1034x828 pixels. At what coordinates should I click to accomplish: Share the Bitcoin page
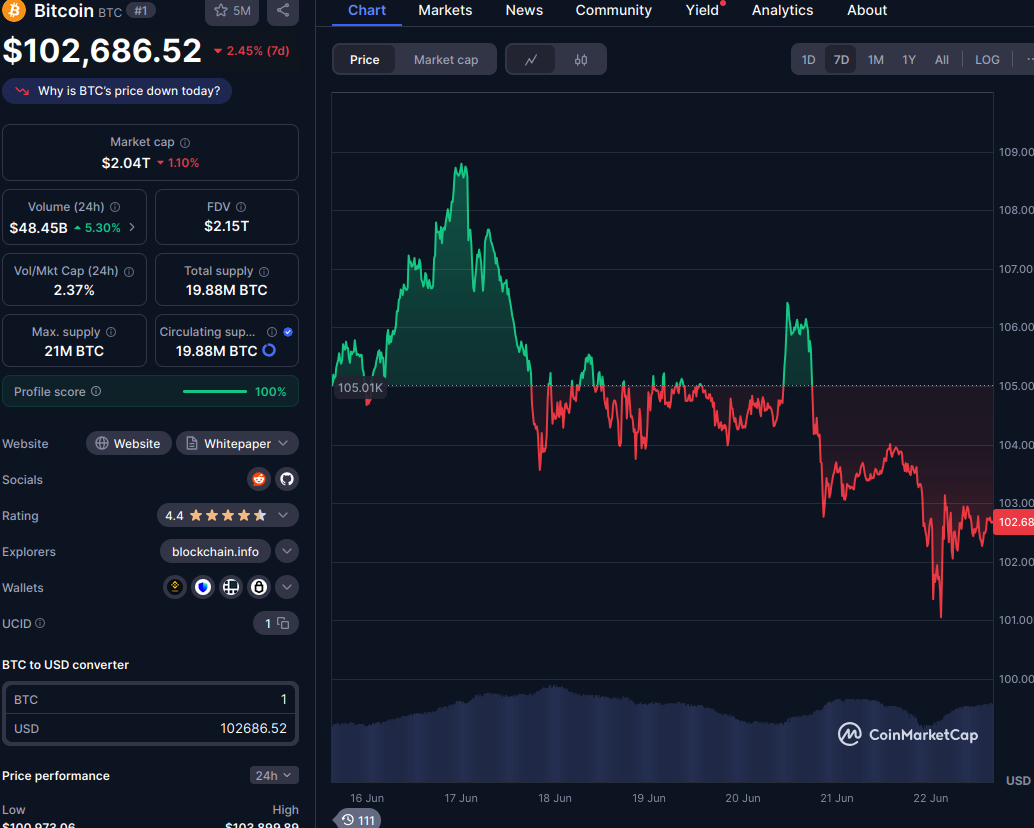[x=283, y=11]
